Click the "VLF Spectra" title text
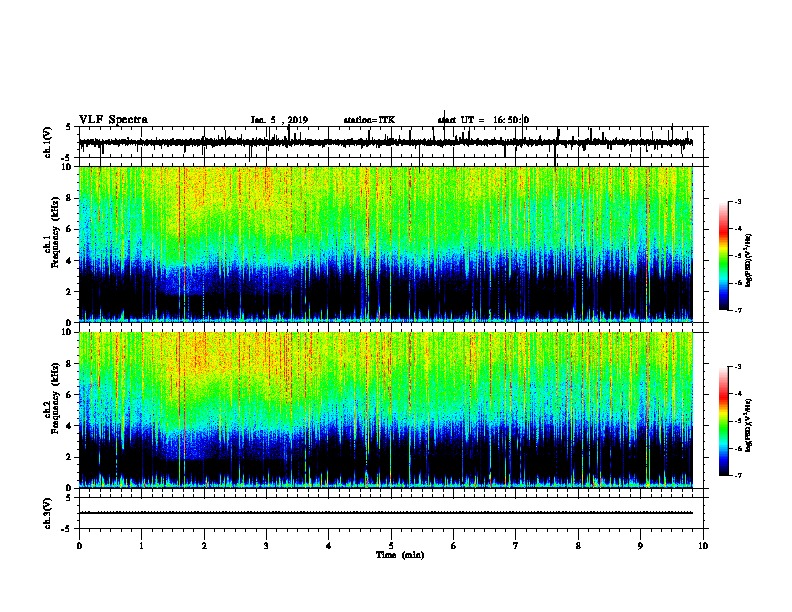Viewport: 792px width, 612px height. [x=114, y=119]
